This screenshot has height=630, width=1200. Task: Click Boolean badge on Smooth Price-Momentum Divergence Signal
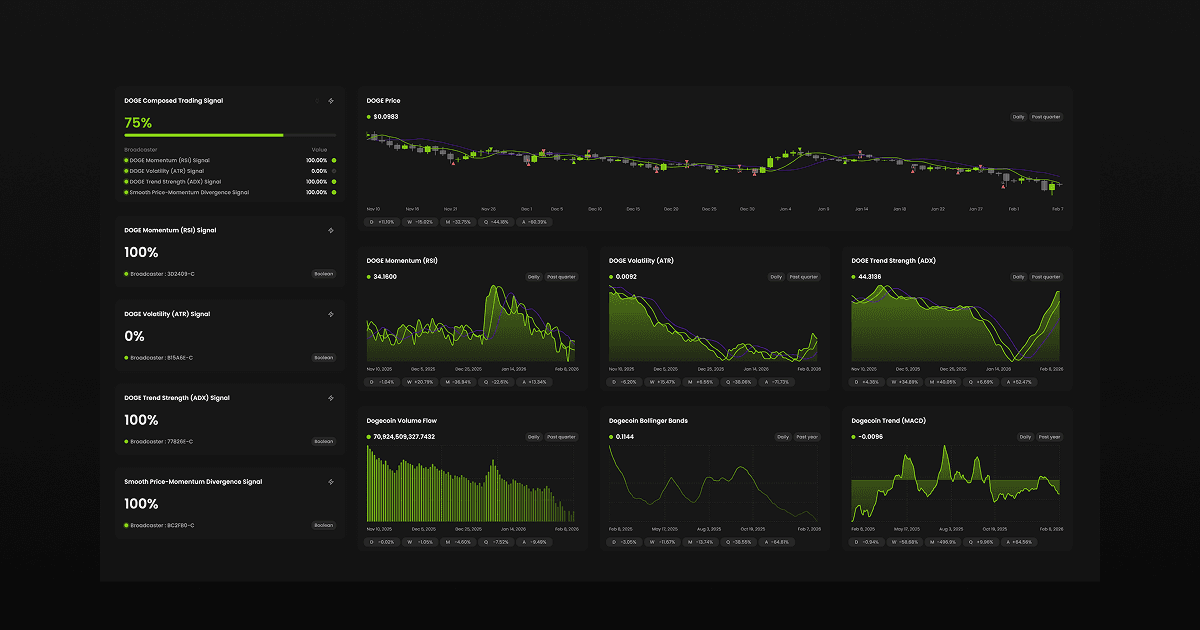(x=324, y=525)
